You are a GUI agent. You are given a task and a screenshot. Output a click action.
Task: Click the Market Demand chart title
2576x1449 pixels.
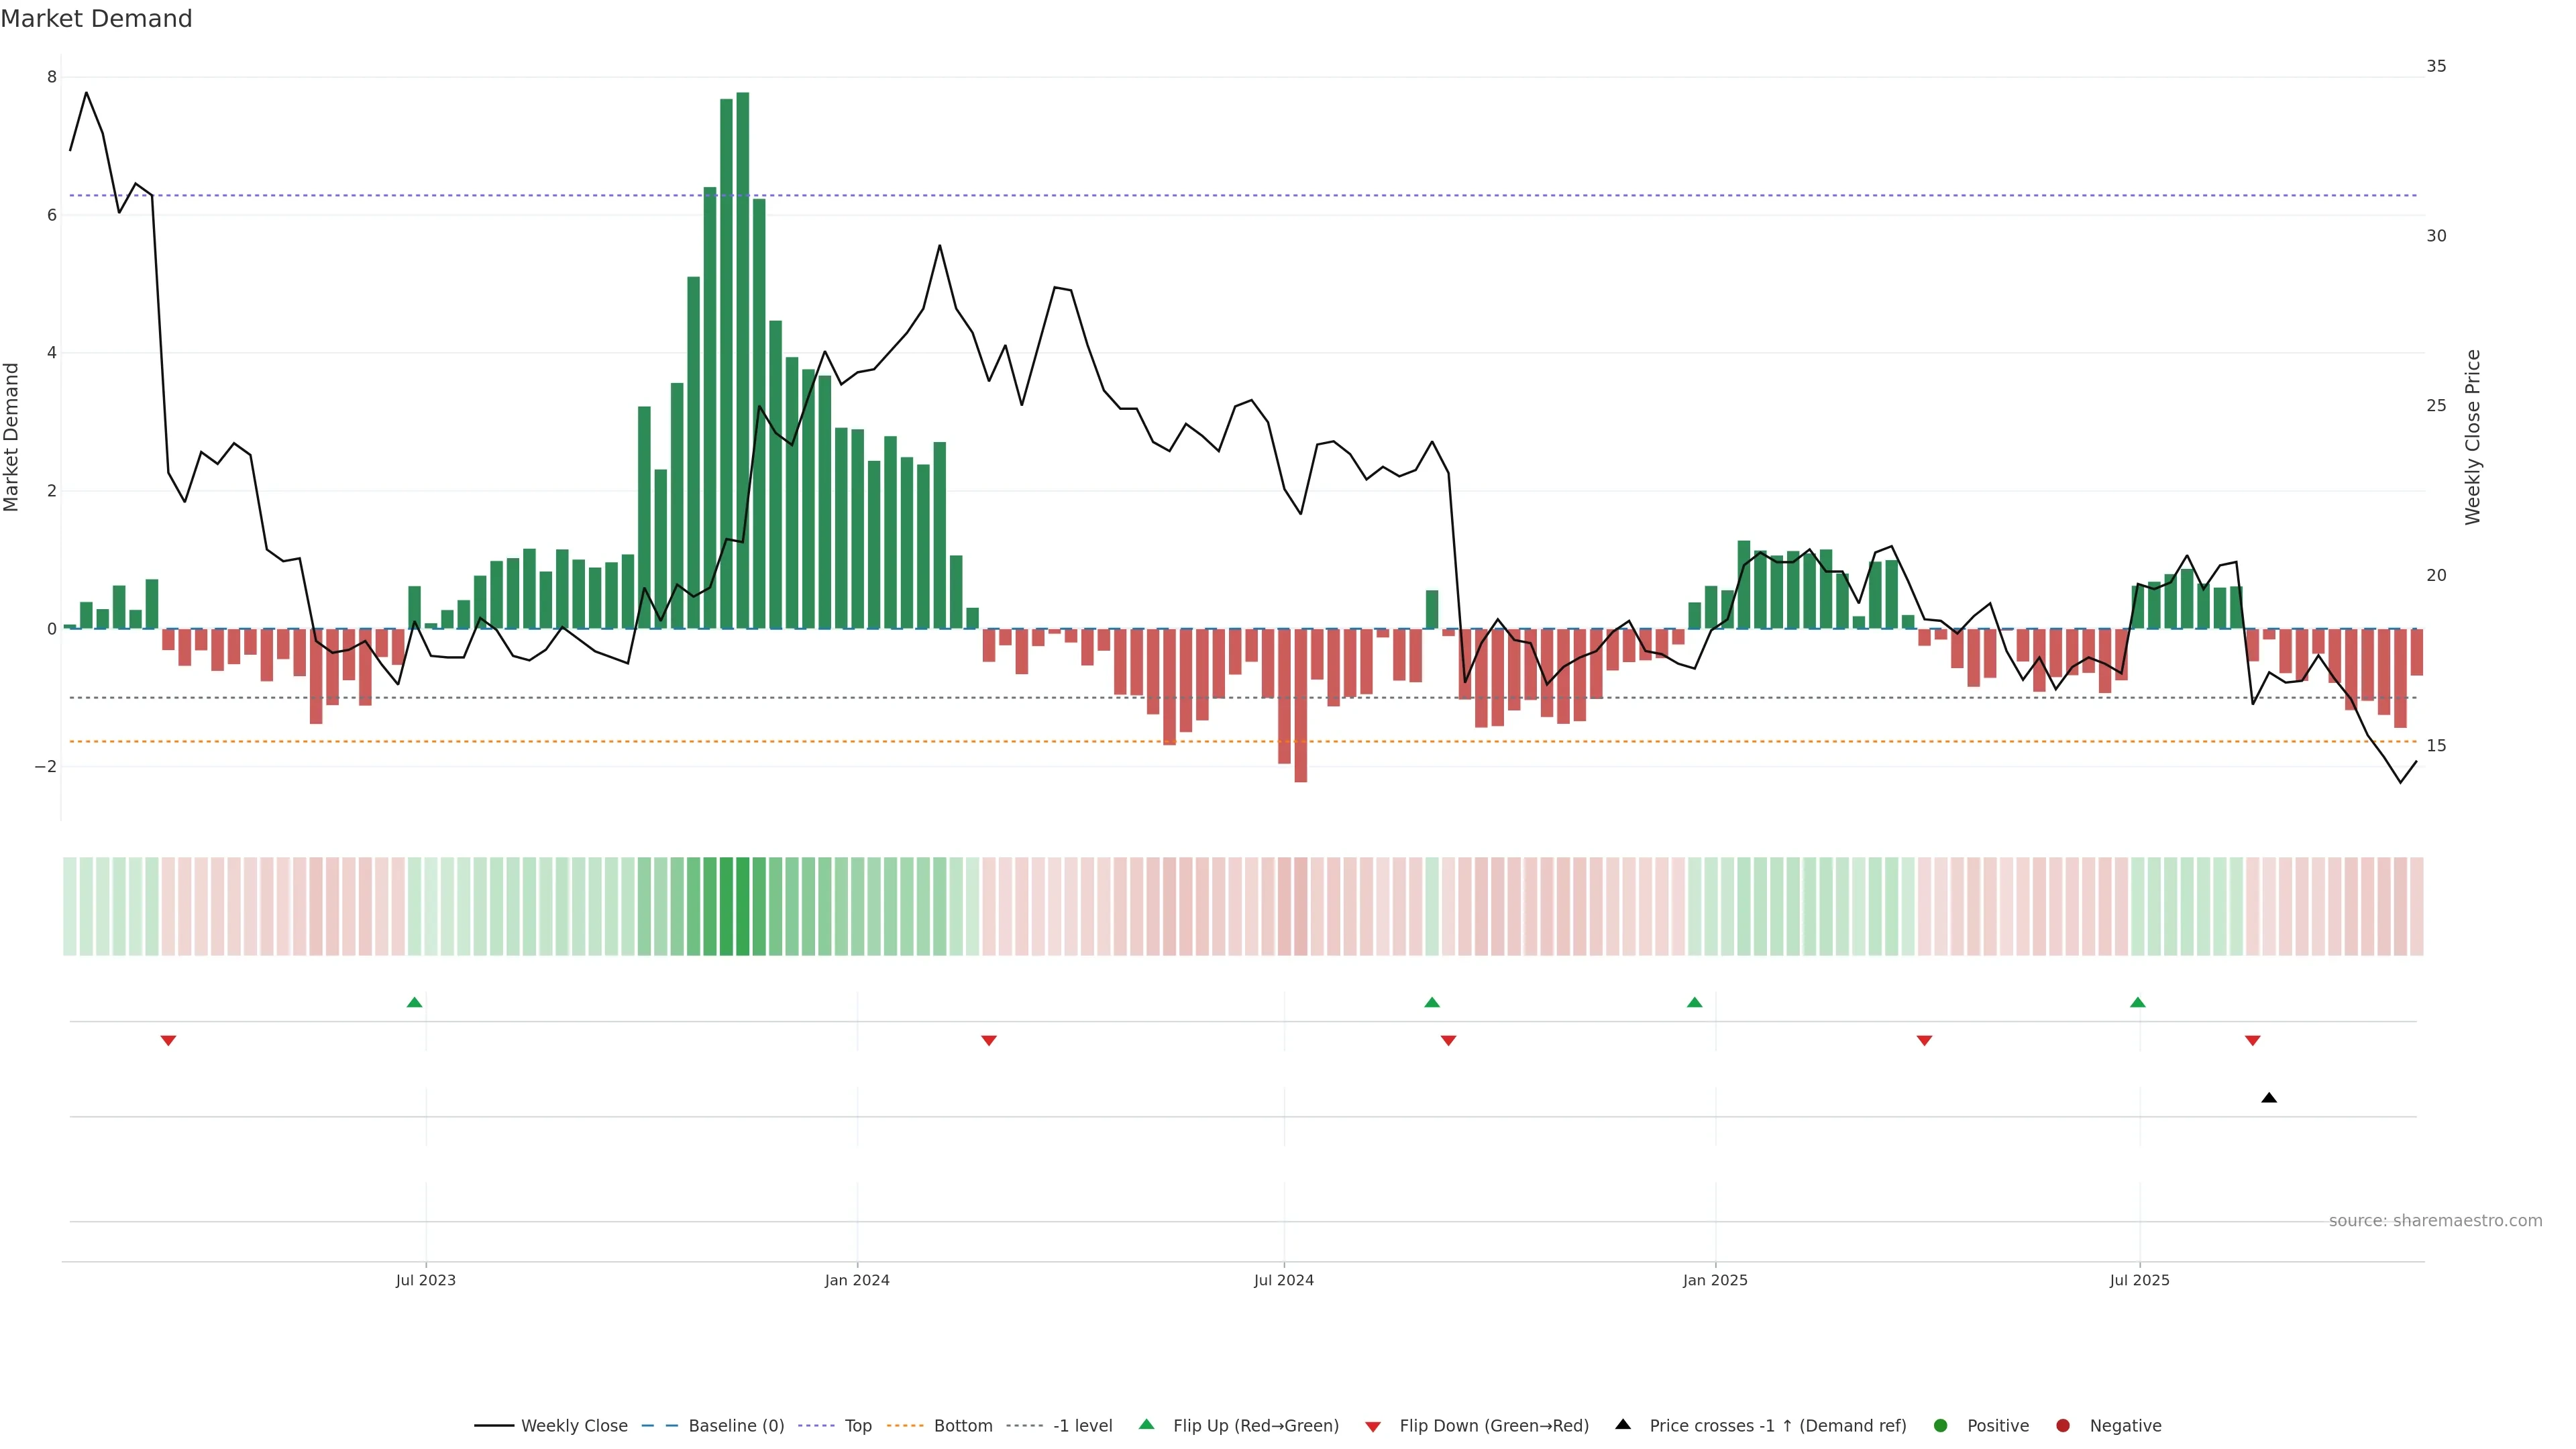pos(96,19)
